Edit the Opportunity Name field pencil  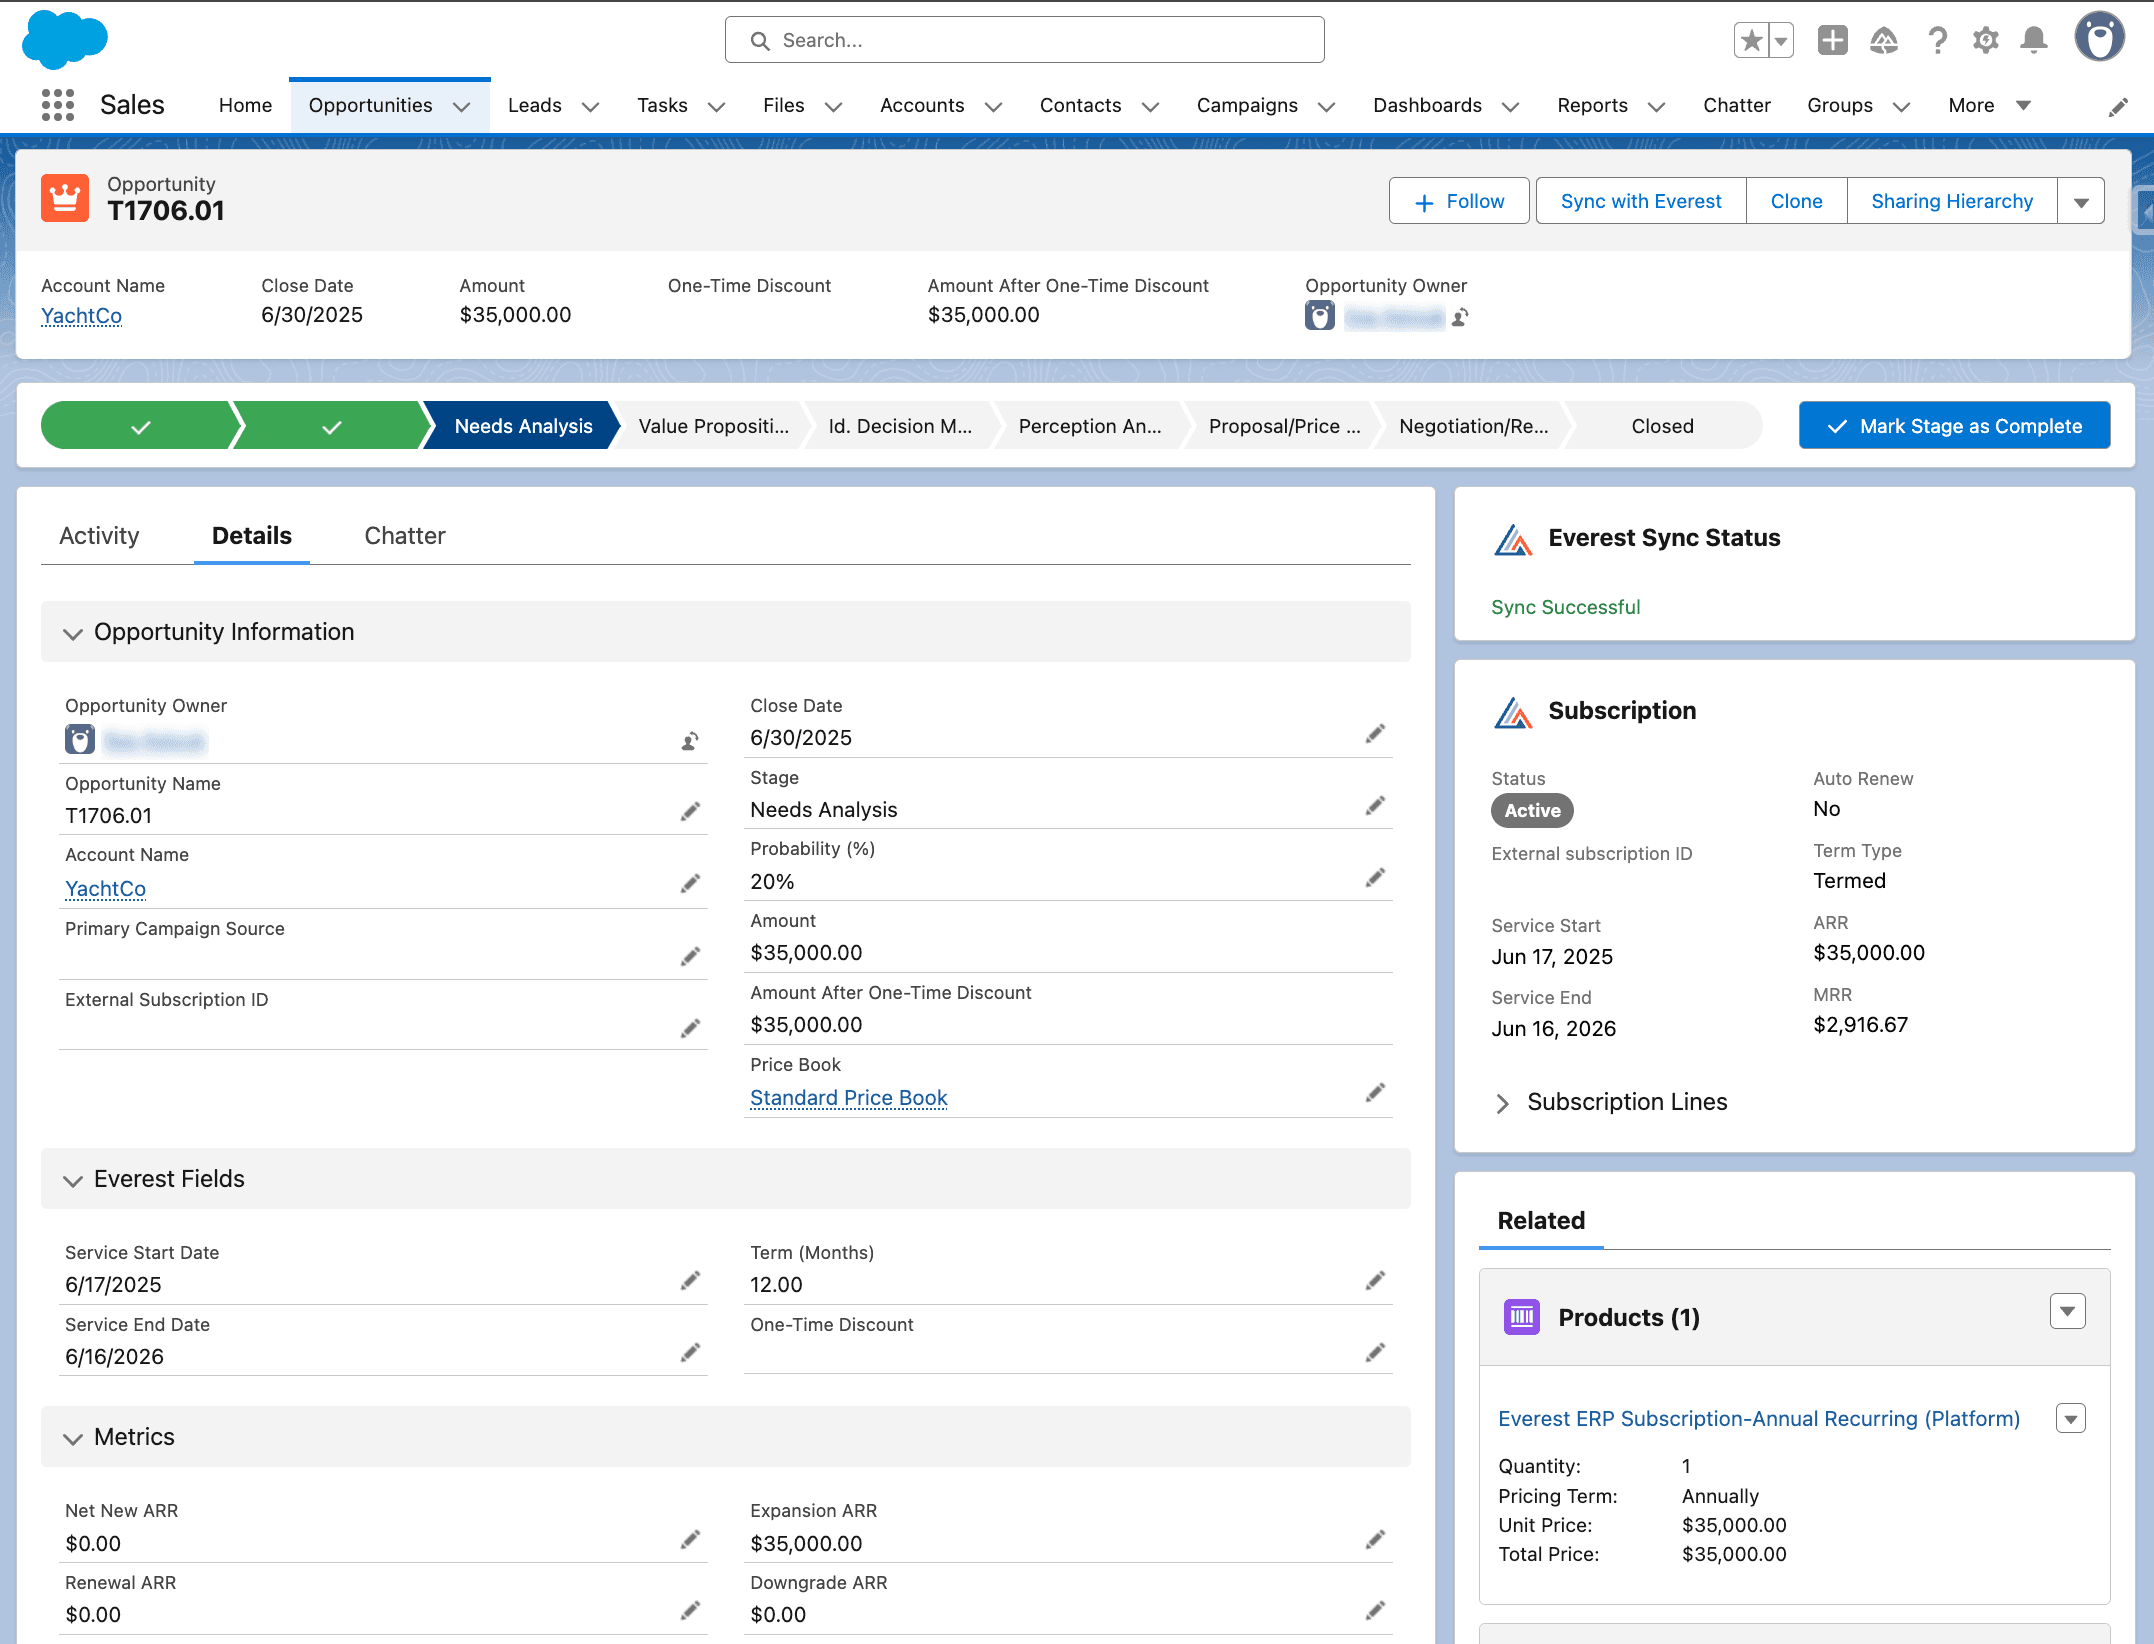[x=690, y=811]
